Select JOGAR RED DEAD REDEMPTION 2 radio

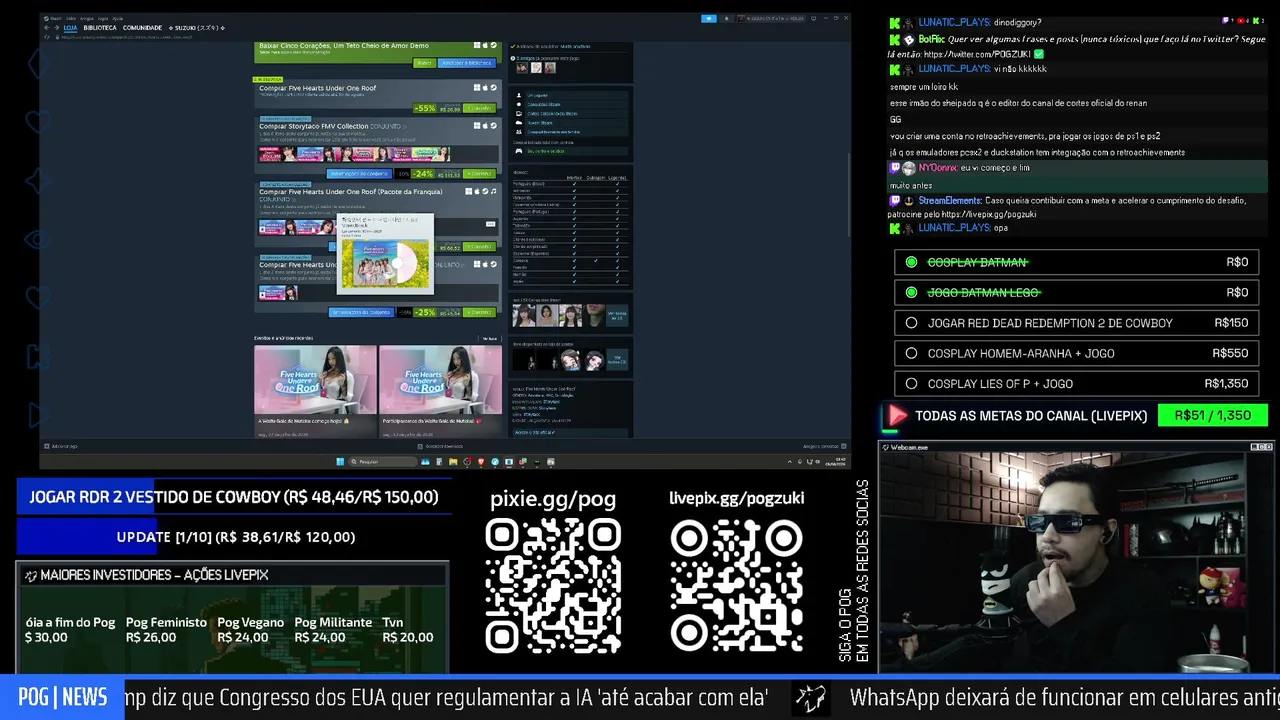[x=911, y=323]
